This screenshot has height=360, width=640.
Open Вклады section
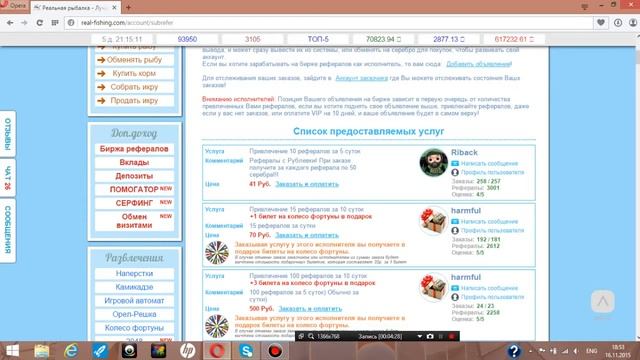pyautogui.click(x=134, y=162)
